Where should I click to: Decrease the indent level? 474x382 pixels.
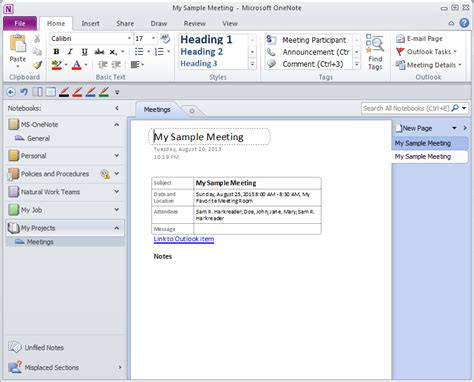[x=102, y=65]
